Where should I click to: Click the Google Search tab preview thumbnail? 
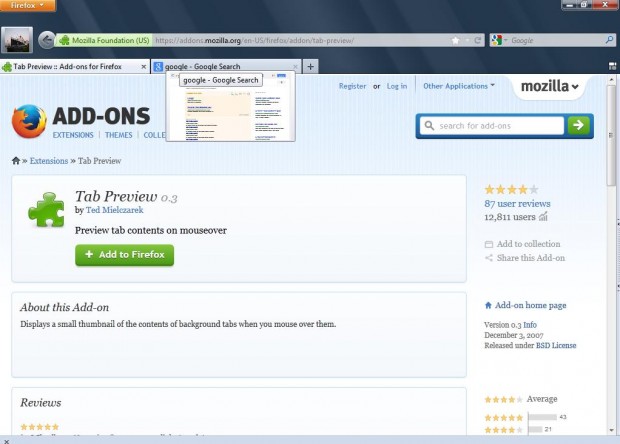pyautogui.click(x=231, y=107)
